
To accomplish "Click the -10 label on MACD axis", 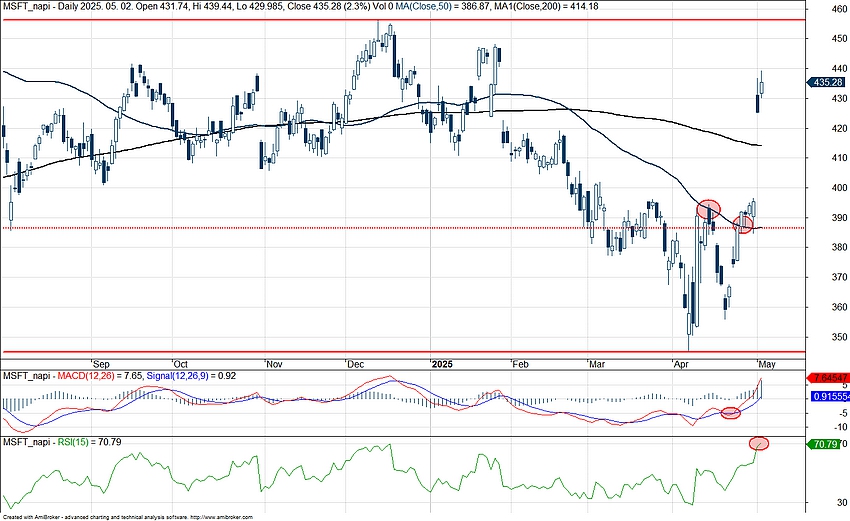I will coord(840,427).
